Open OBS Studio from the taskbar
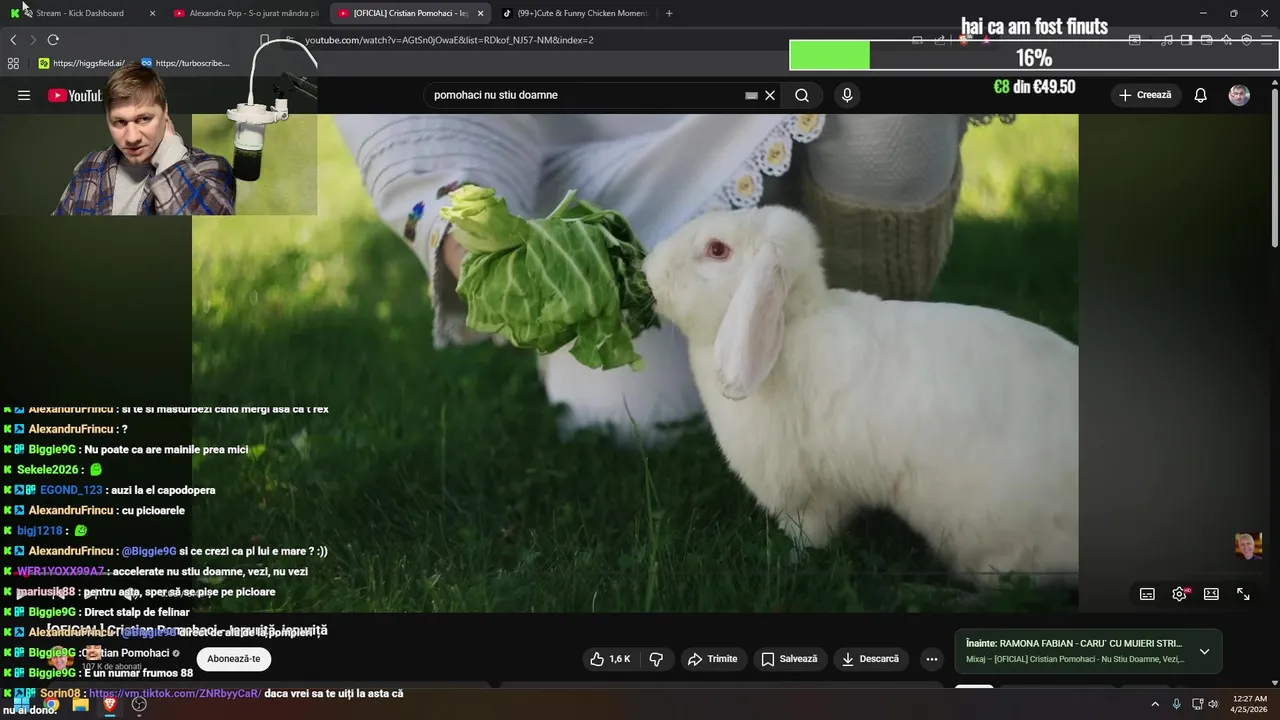 139,704
